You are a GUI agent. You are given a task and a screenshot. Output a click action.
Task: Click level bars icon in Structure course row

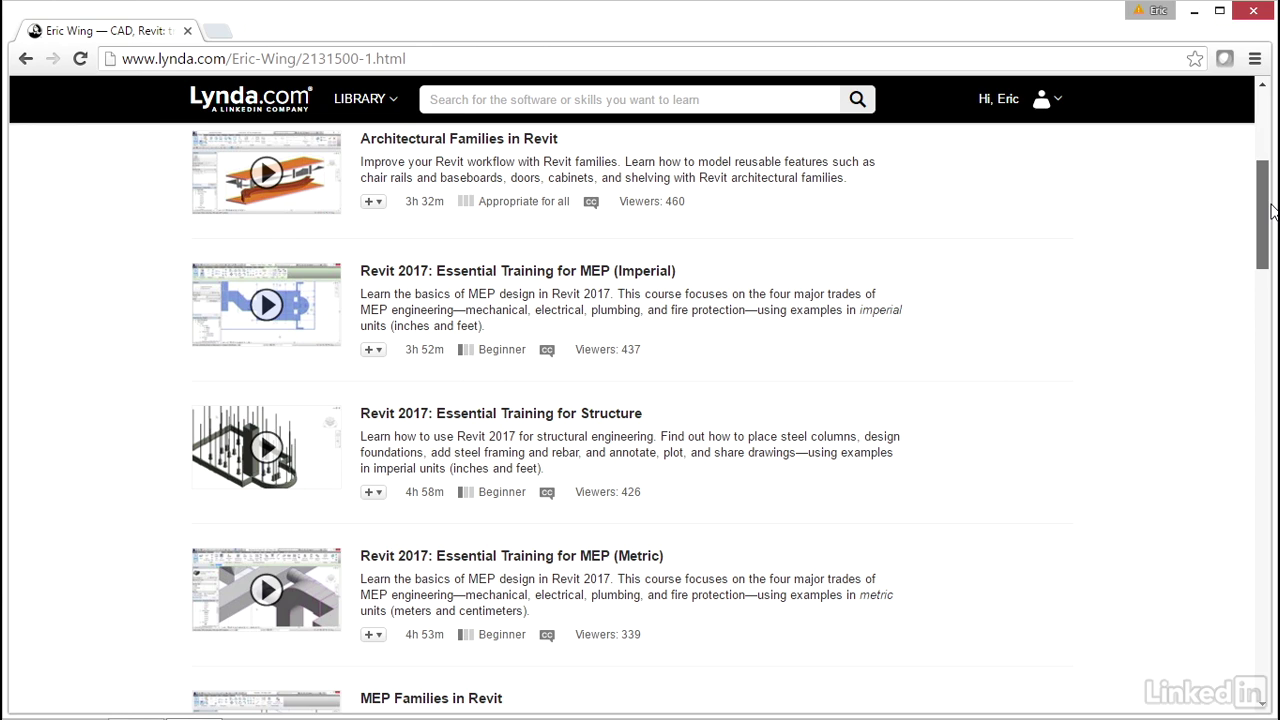coord(465,492)
